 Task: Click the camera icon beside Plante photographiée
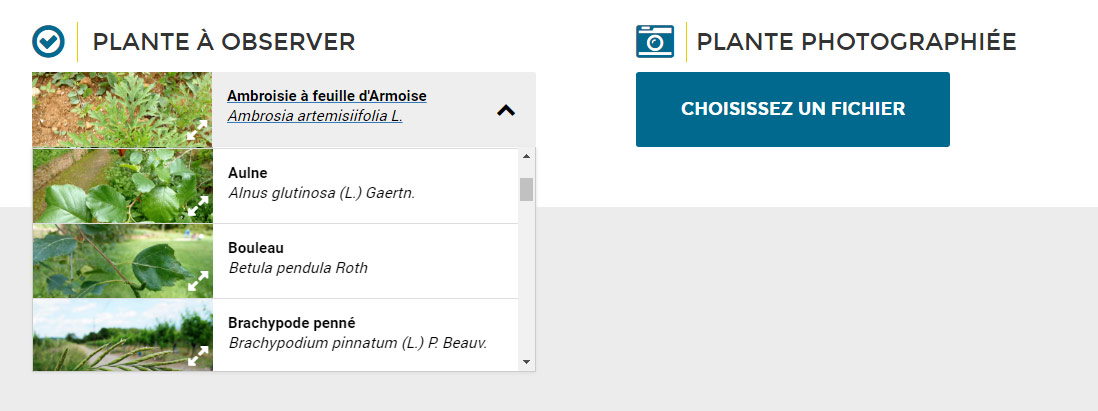(x=655, y=41)
